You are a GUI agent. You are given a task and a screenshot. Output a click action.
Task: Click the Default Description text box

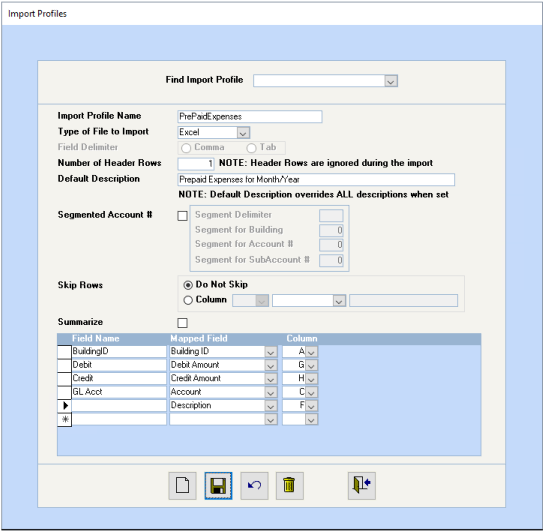316,179
